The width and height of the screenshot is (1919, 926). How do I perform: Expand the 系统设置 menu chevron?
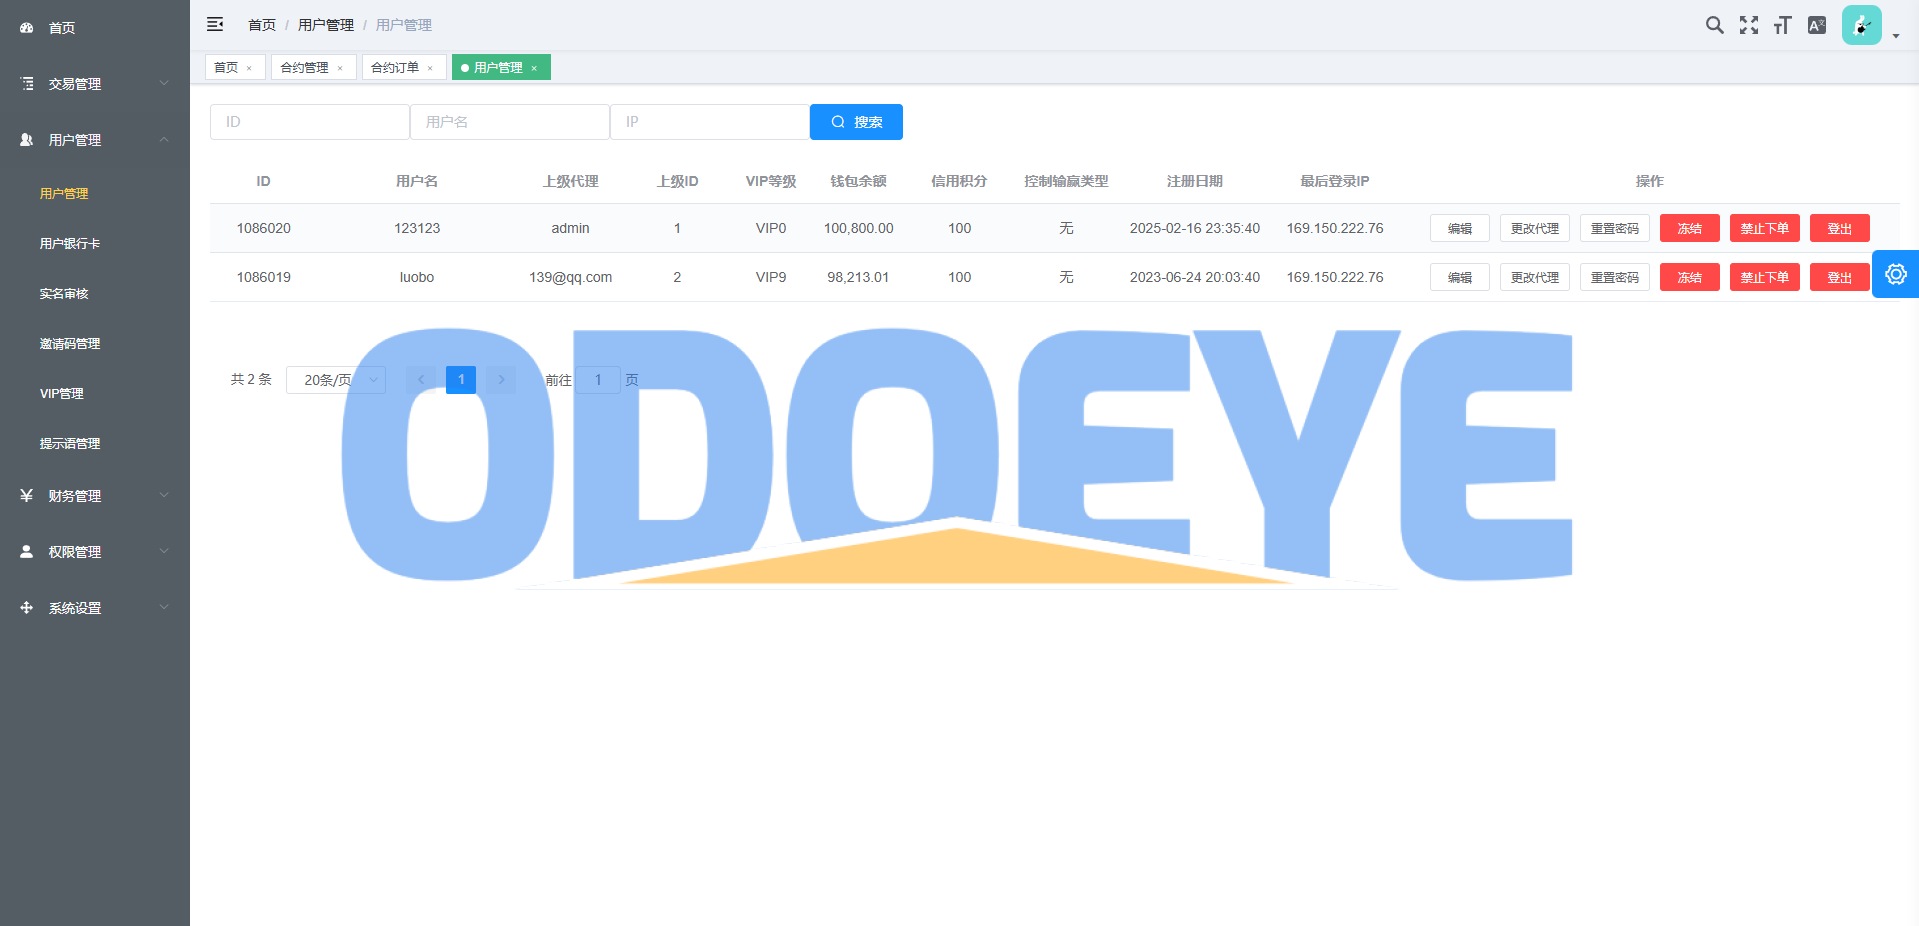click(x=164, y=607)
